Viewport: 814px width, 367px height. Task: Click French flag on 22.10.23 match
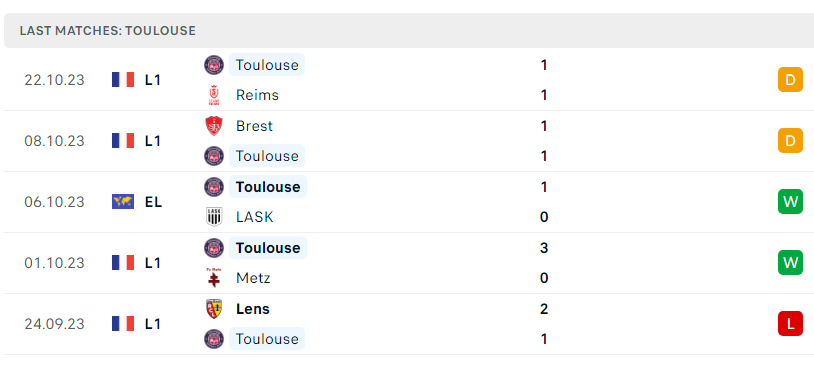(123, 80)
